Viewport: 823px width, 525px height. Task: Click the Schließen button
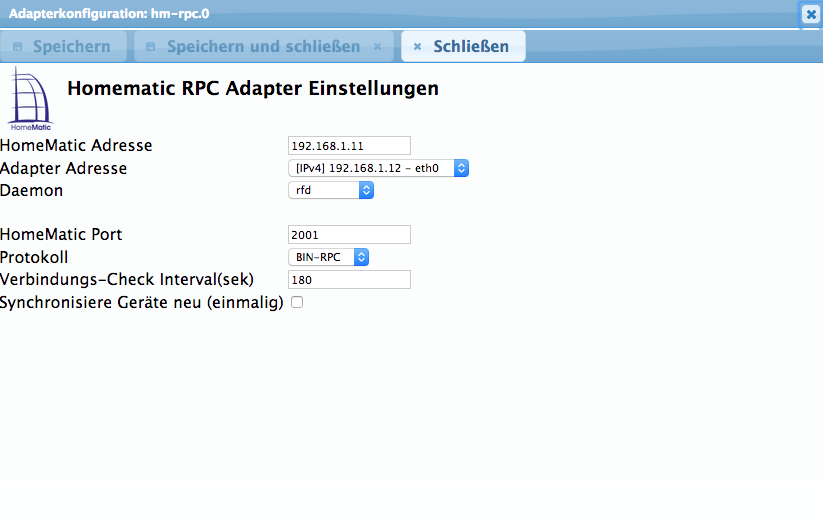pos(463,46)
